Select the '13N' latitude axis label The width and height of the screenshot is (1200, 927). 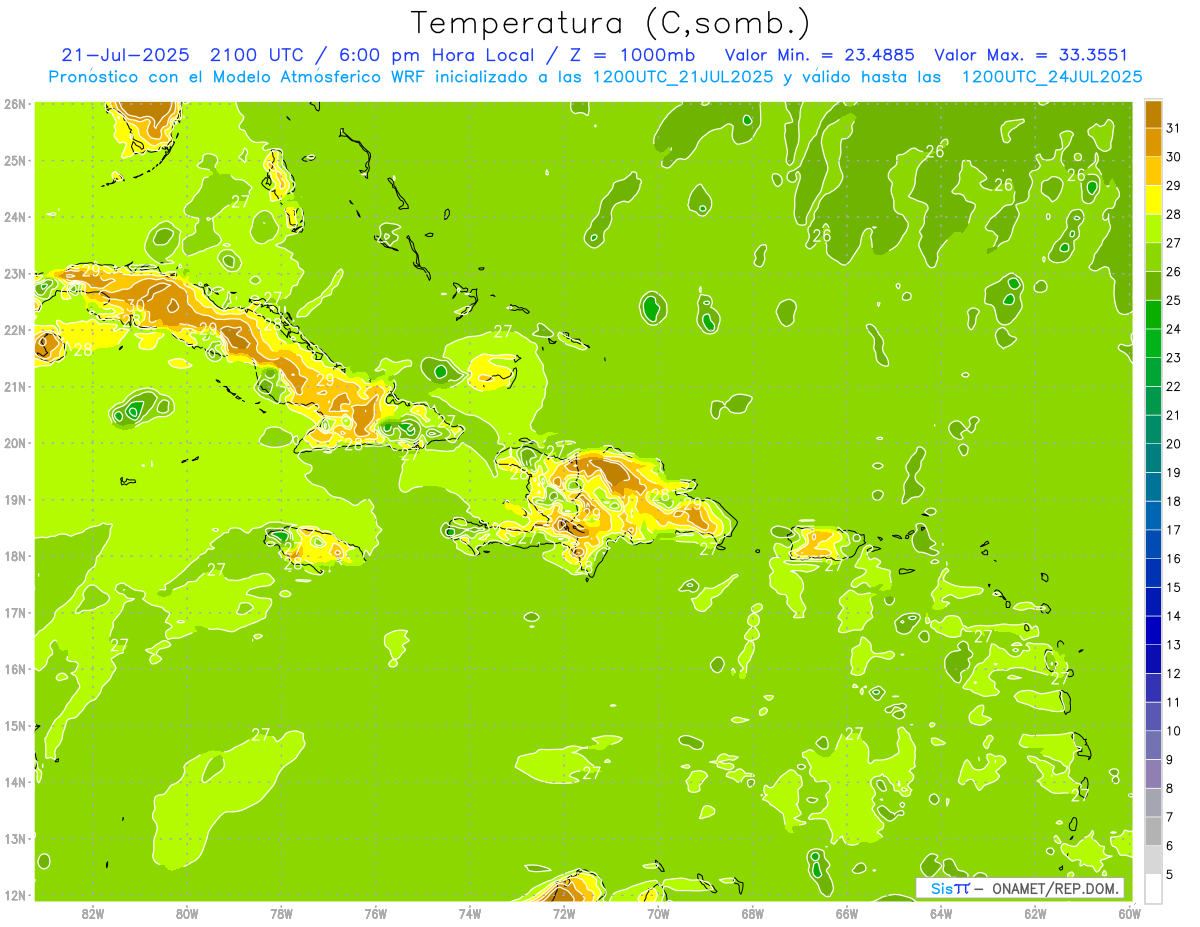pos(15,838)
